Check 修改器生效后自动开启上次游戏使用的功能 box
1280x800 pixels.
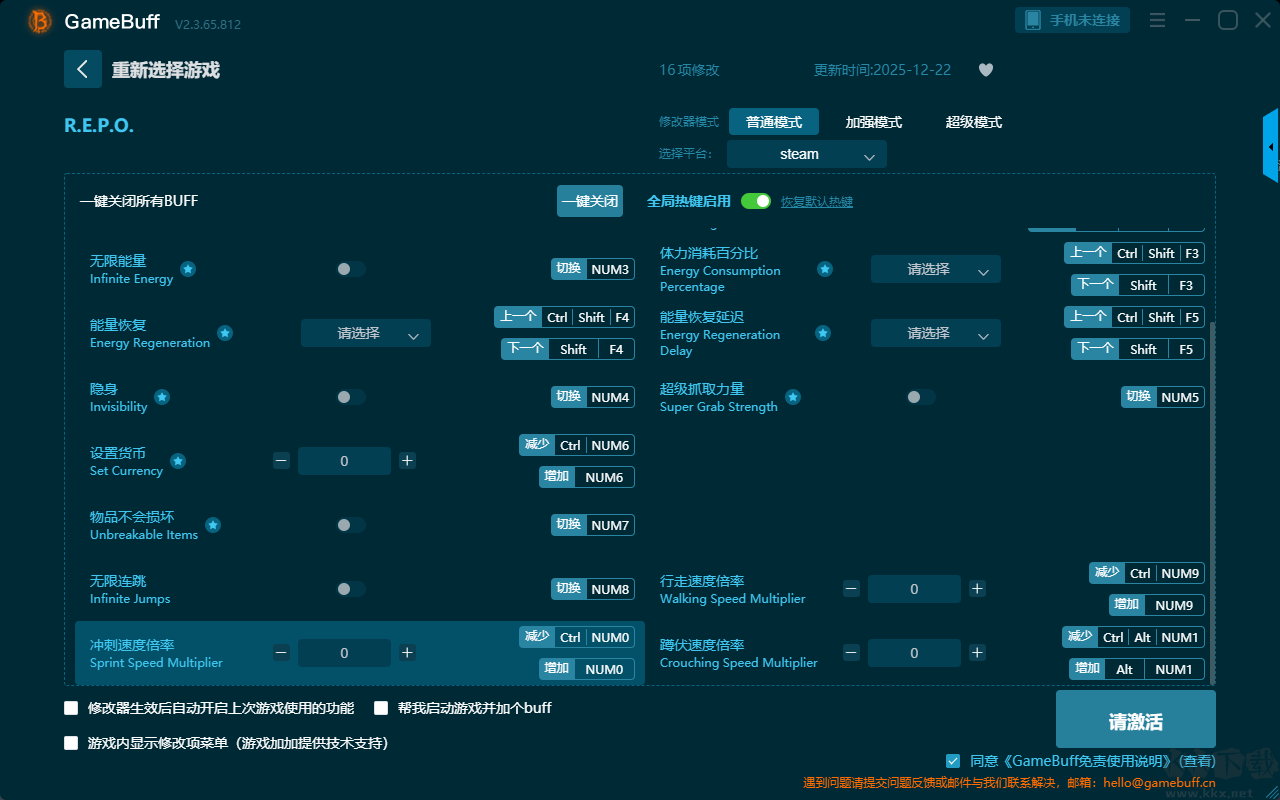(x=71, y=708)
